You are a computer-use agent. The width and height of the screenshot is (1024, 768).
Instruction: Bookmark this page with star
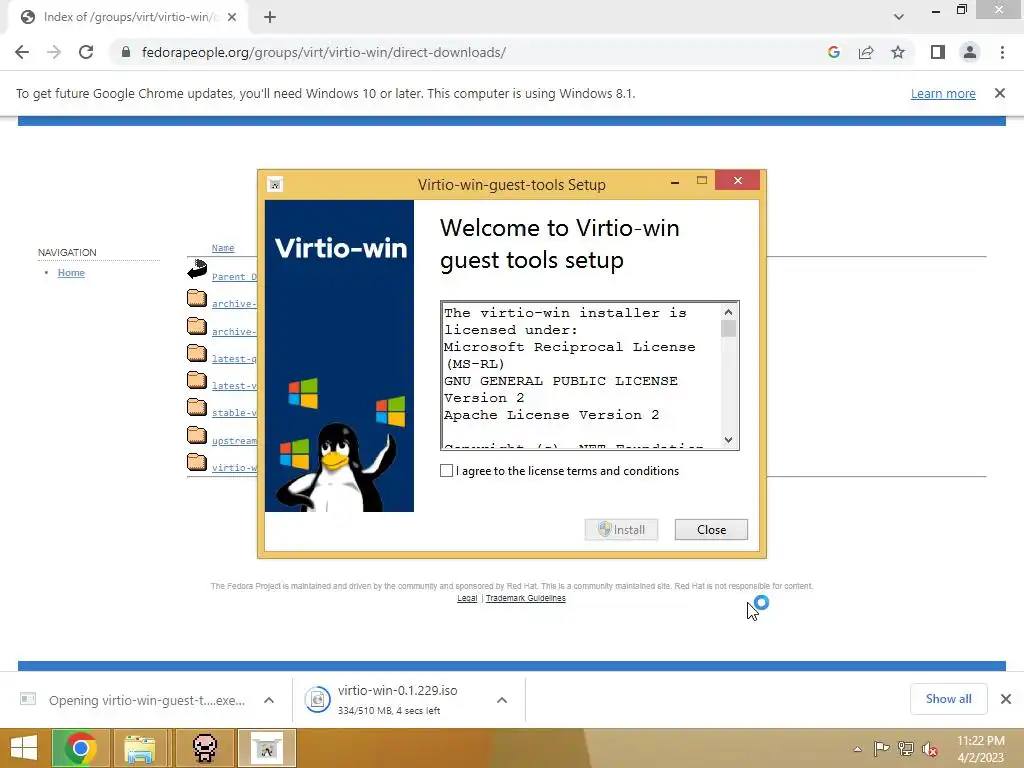[898, 52]
